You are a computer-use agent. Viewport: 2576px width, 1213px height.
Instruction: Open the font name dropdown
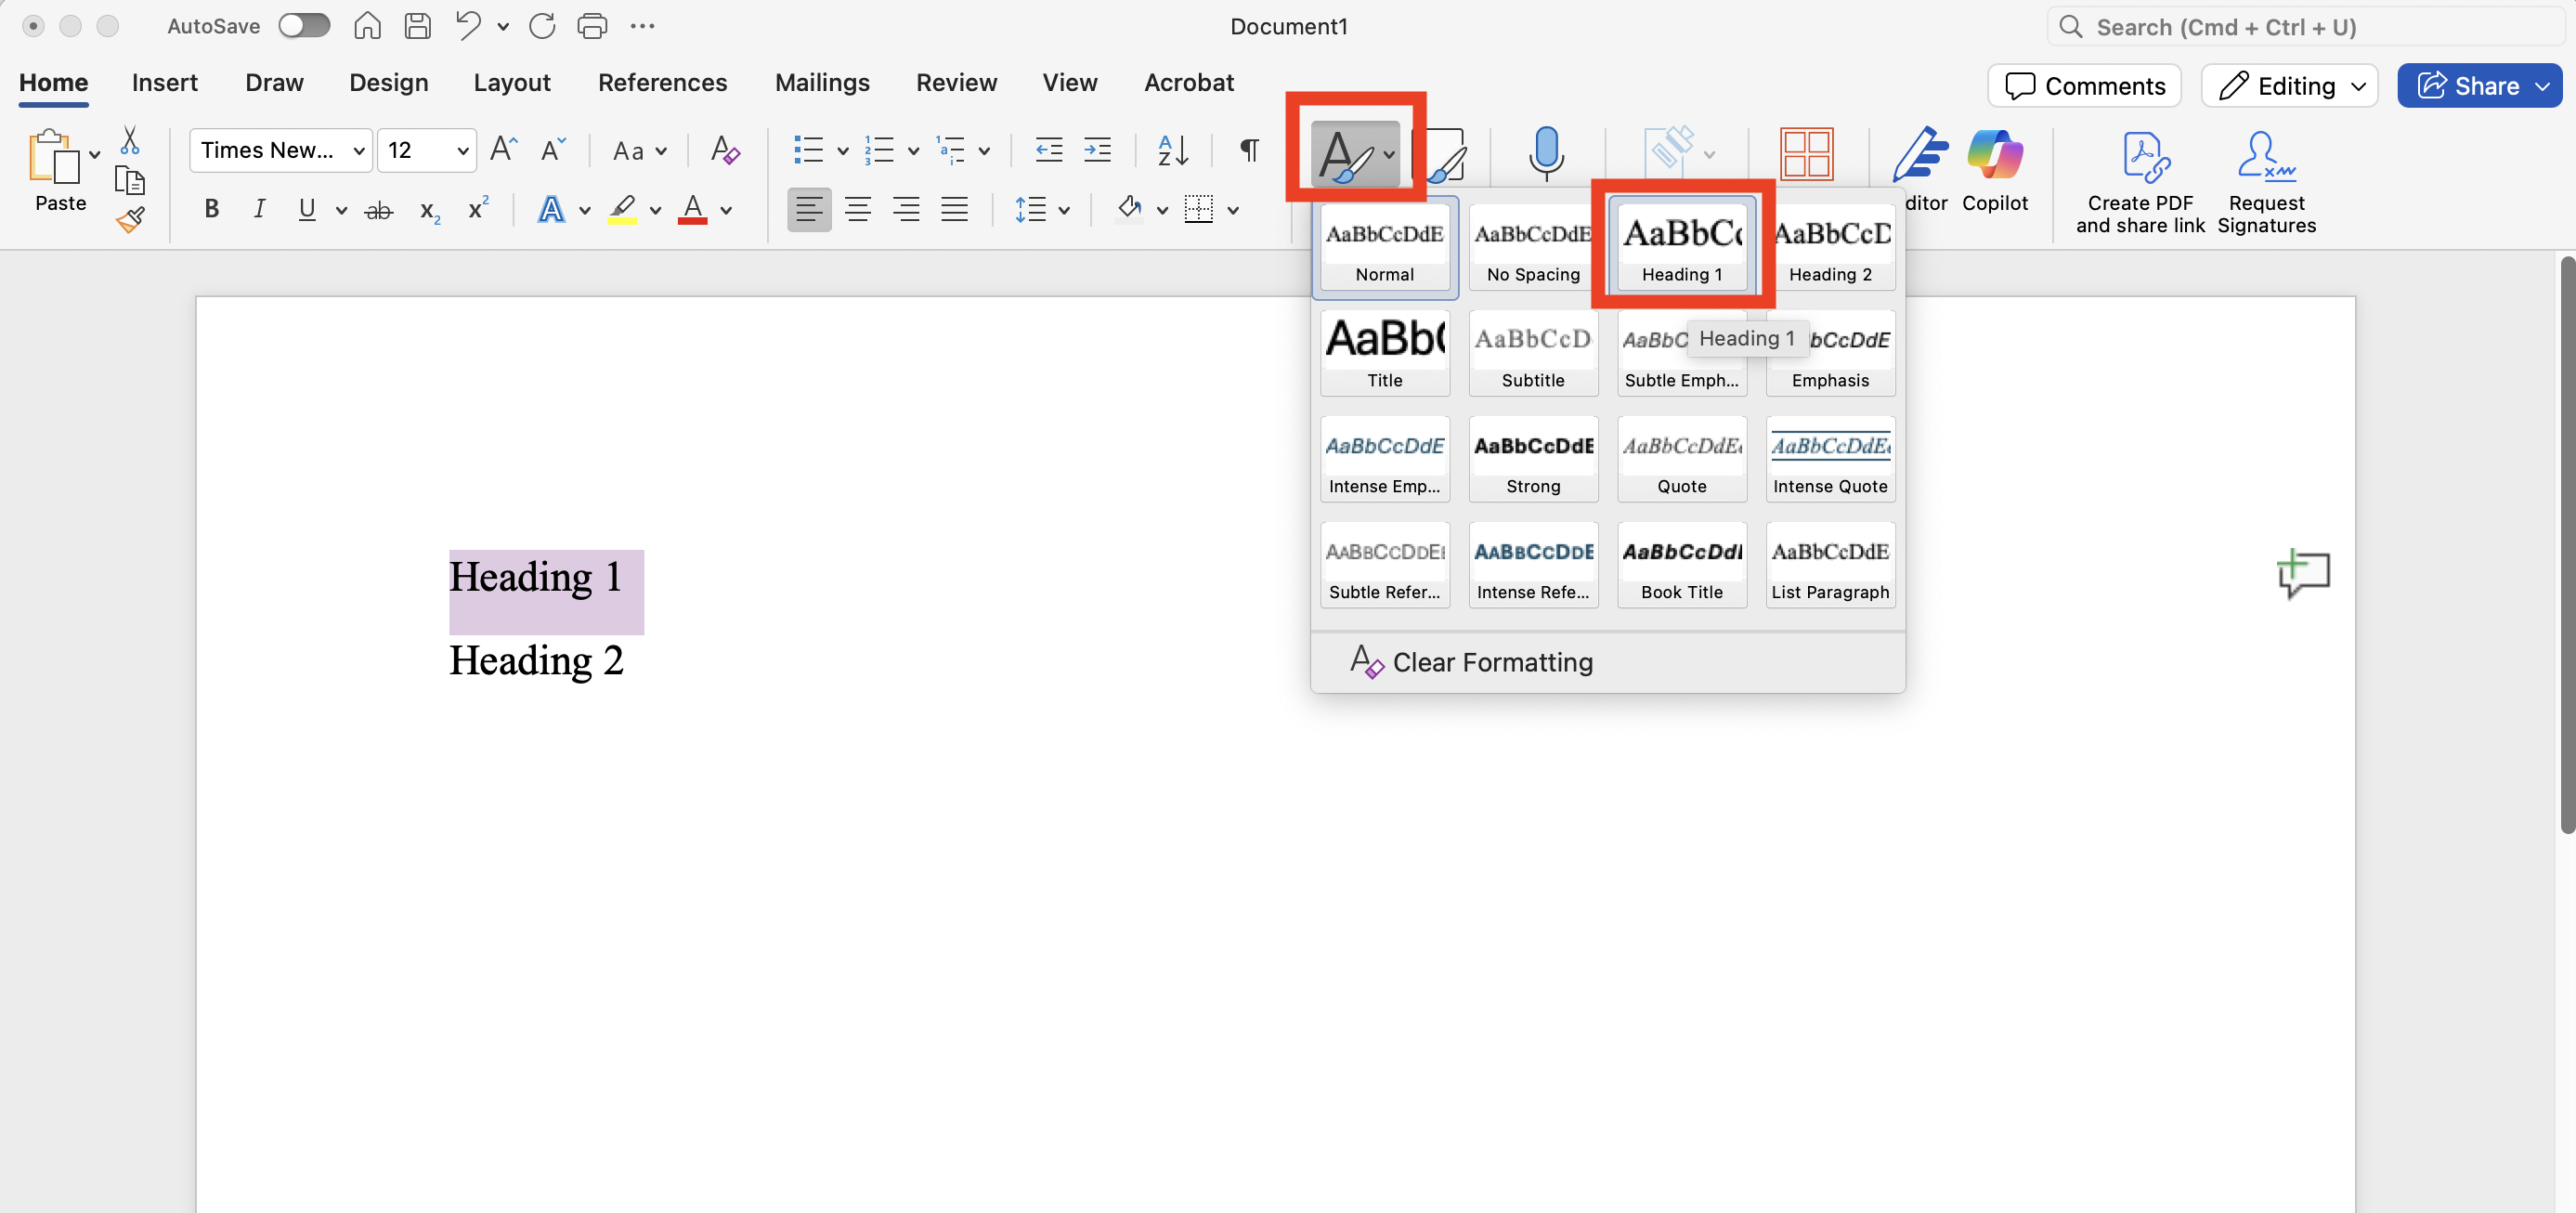point(359,151)
